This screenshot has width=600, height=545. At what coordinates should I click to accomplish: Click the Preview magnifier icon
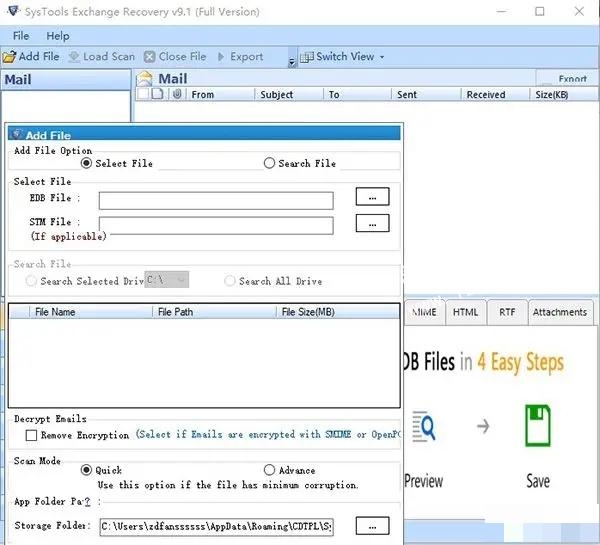coord(424,426)
